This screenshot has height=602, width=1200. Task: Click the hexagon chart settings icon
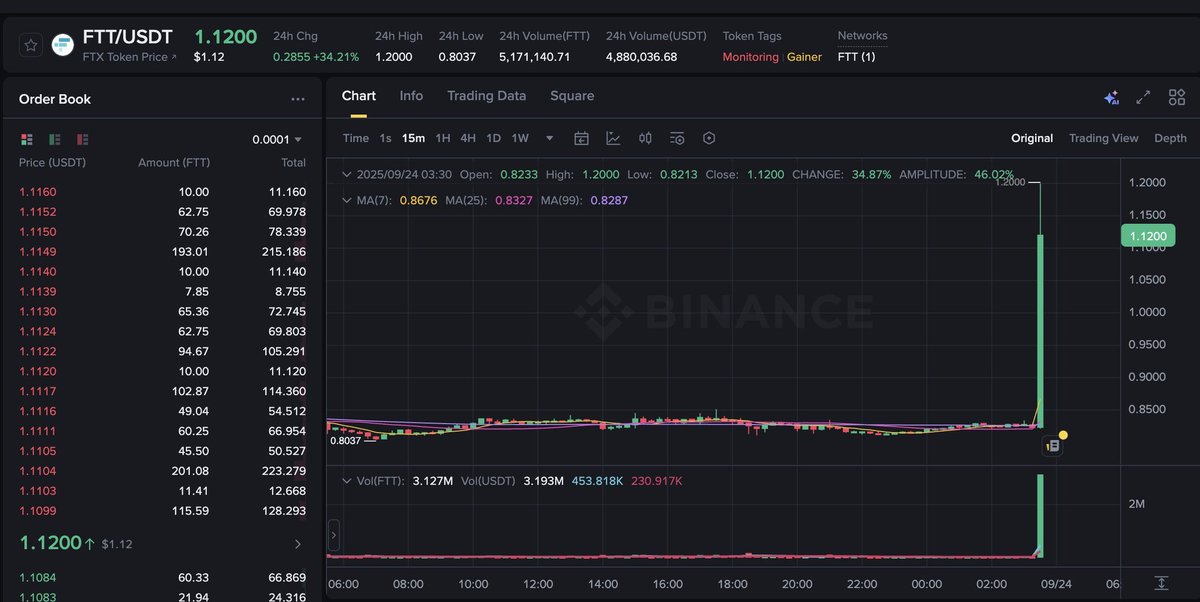(709, 138)
